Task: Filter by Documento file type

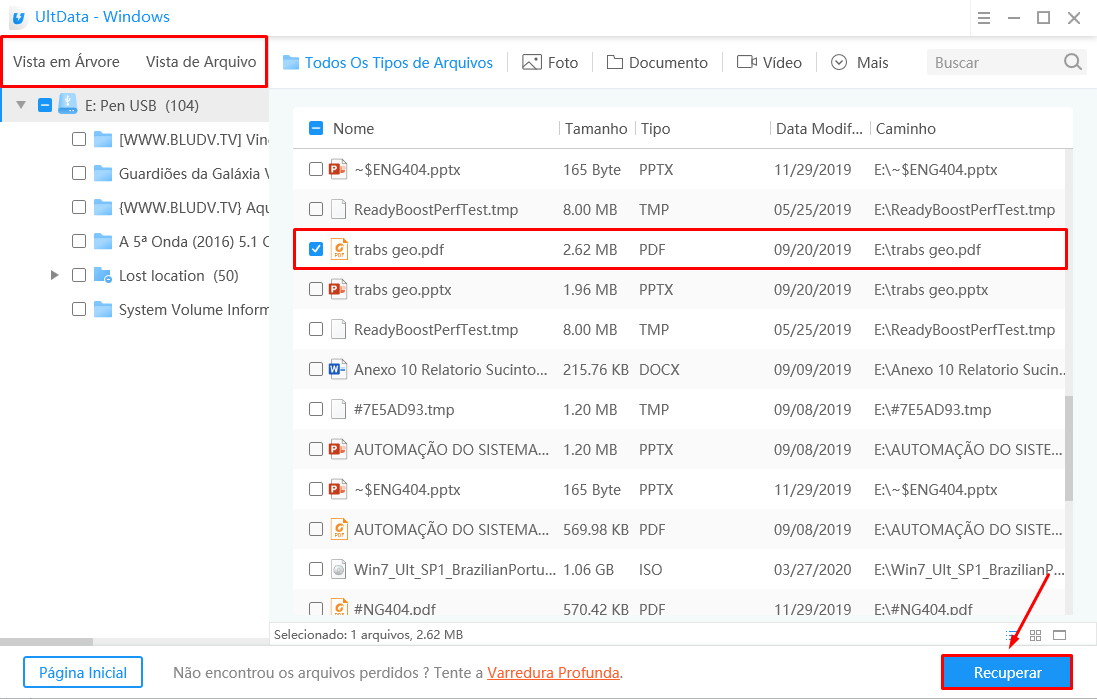Action: pyautogui.click(x=656, y=62)
